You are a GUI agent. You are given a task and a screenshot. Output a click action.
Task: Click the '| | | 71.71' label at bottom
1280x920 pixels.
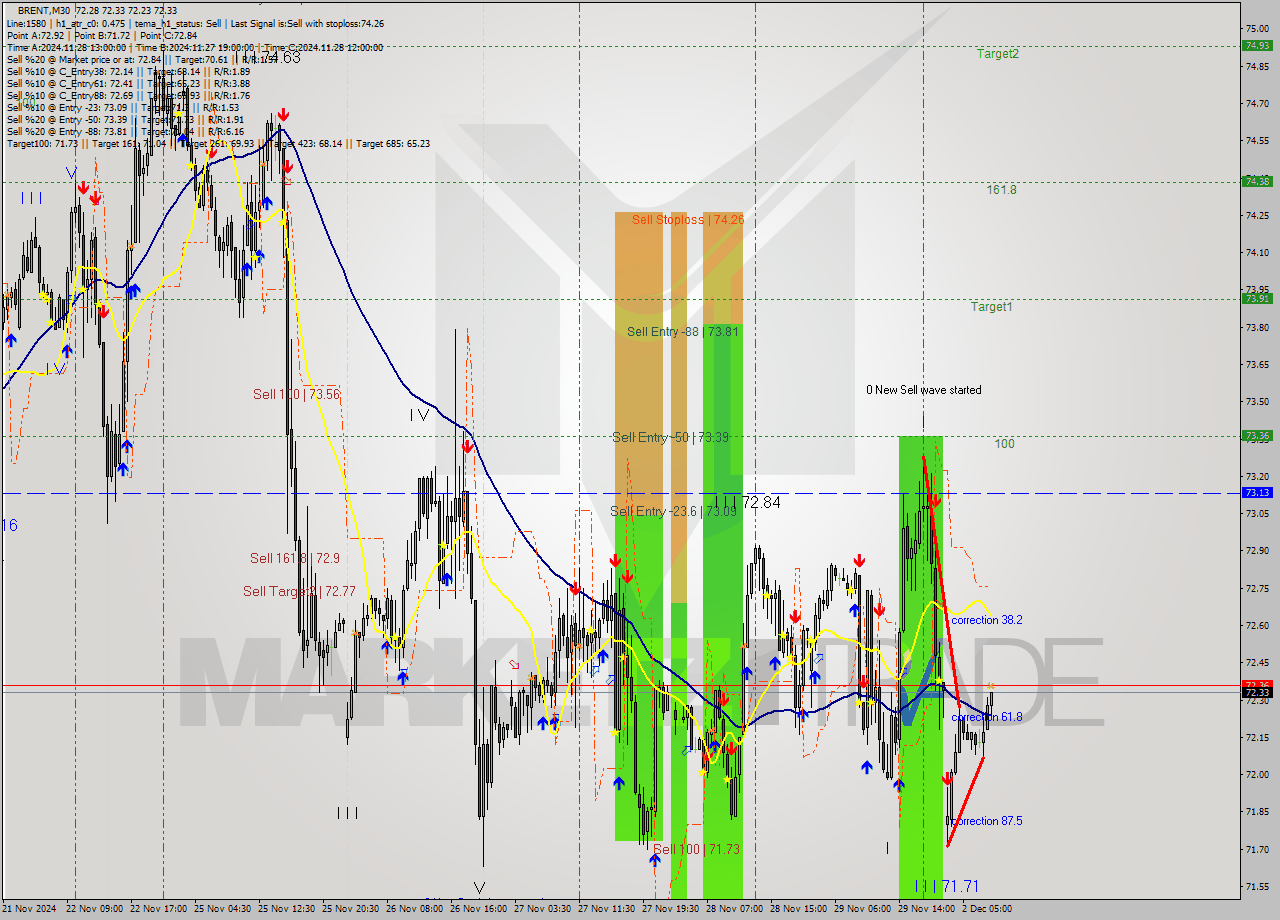[x=946, y=886]
